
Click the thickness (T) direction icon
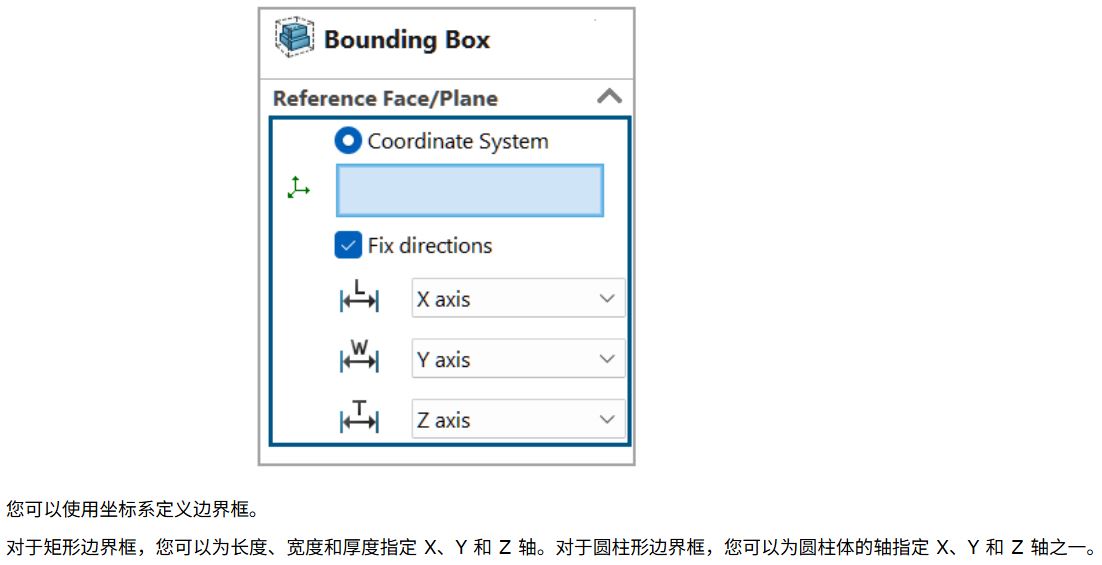(359, 420)
